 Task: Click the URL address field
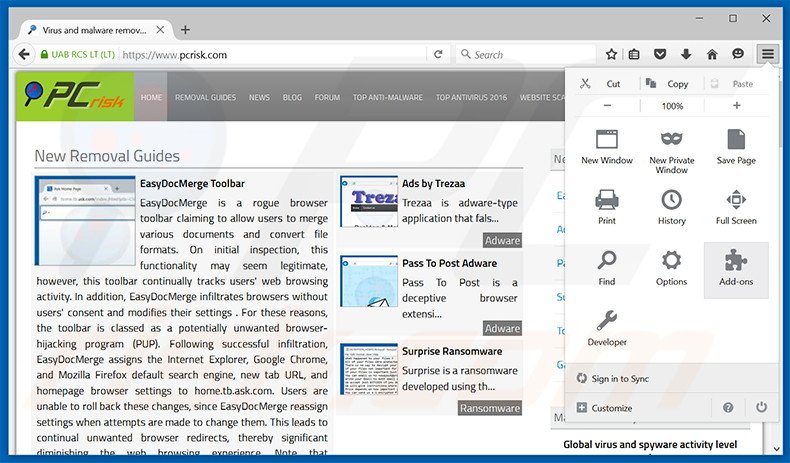(x=275, y=54)
